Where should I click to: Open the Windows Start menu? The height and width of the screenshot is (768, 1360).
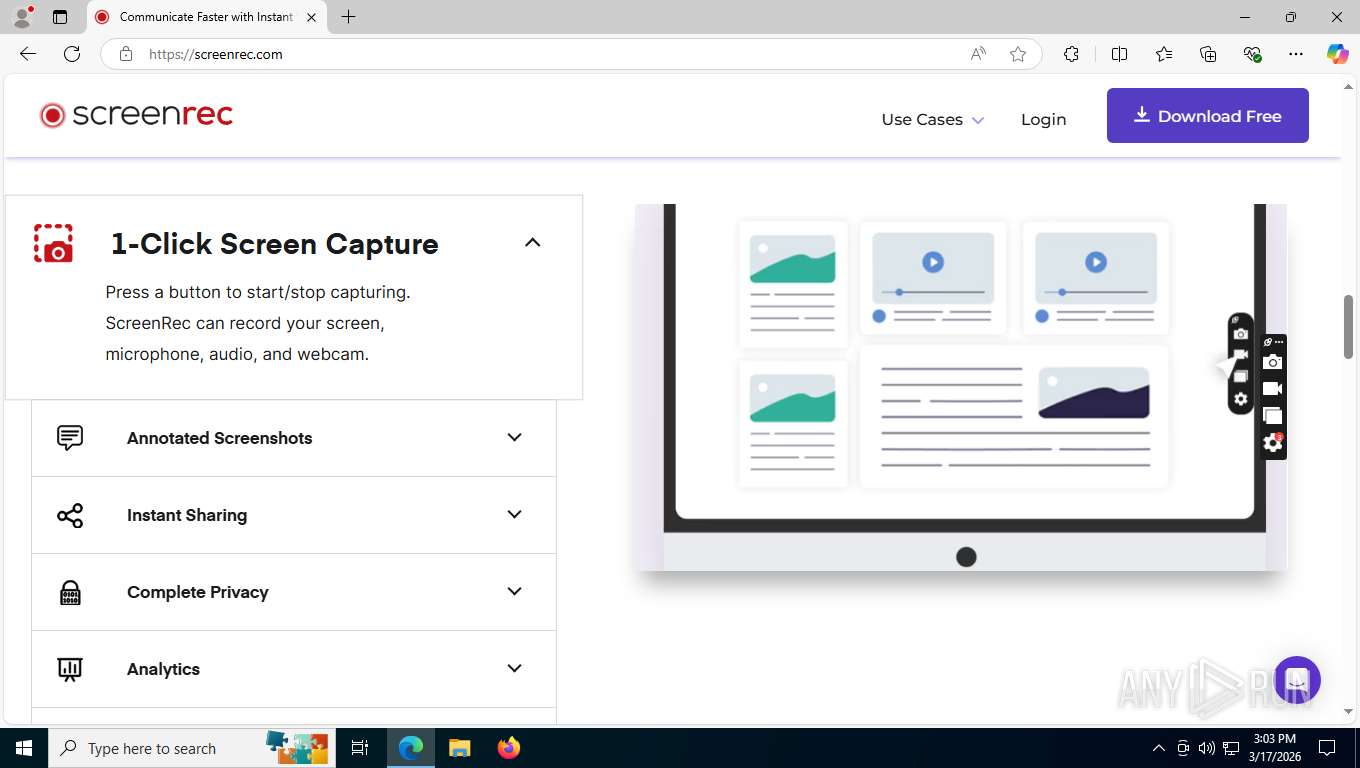[x=23, y=748]
